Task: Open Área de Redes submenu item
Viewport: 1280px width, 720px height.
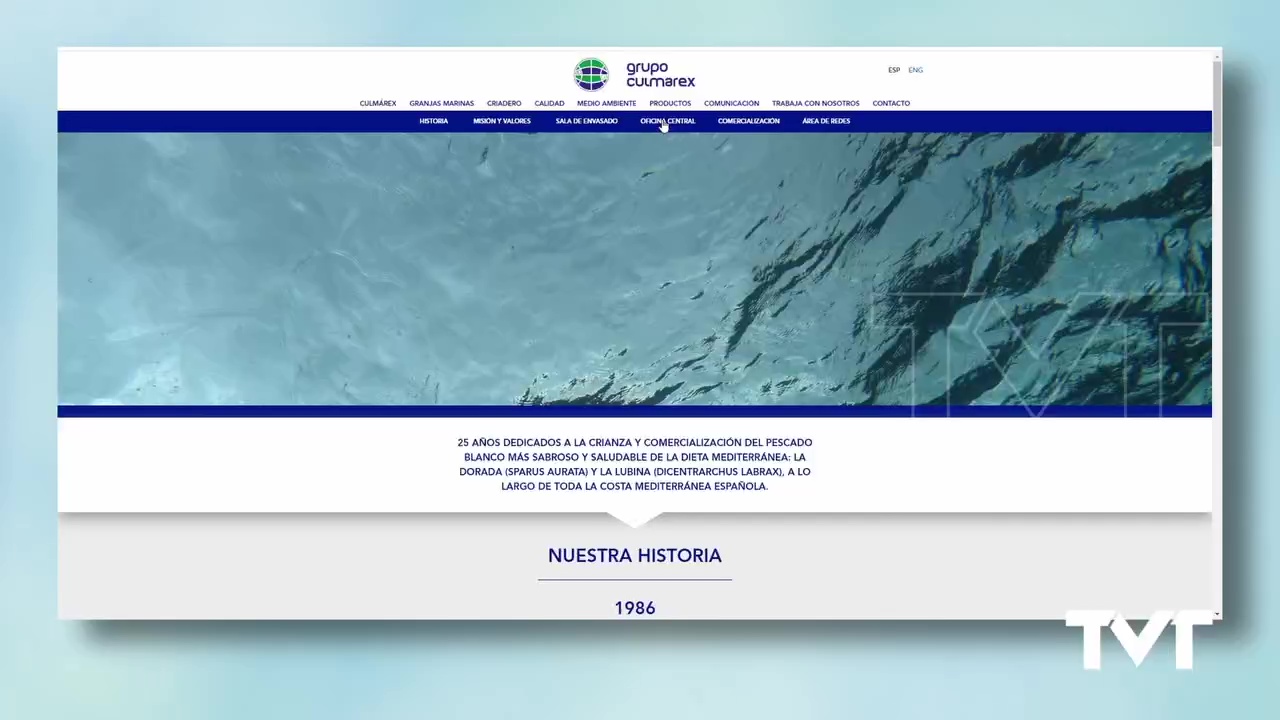Action: click(826, 121)
